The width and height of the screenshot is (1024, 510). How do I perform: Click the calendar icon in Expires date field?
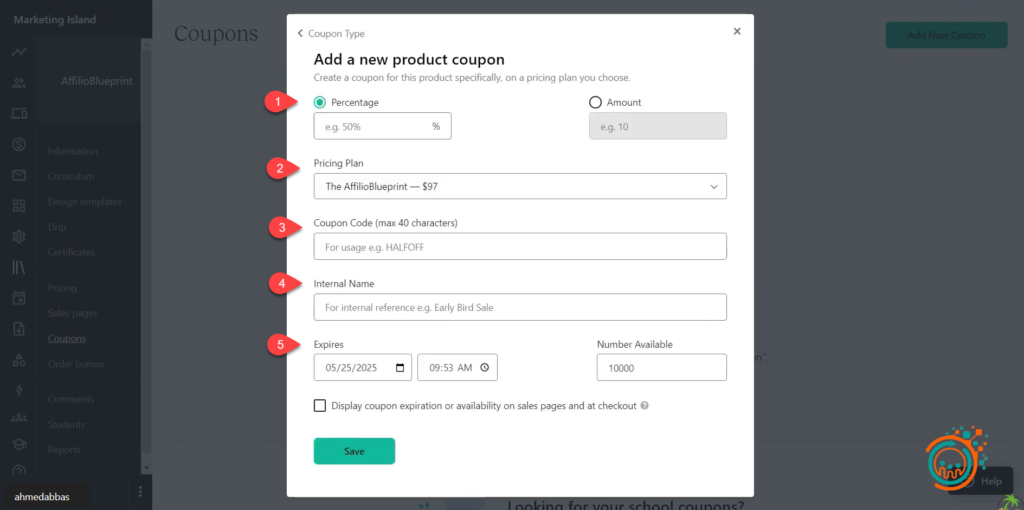(x=400, y=368)
